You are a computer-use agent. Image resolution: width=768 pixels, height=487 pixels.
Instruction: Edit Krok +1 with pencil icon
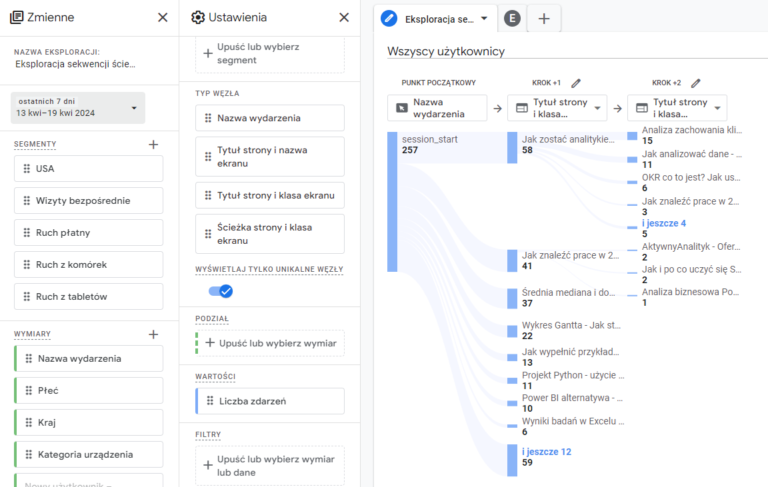coord(576,83)
